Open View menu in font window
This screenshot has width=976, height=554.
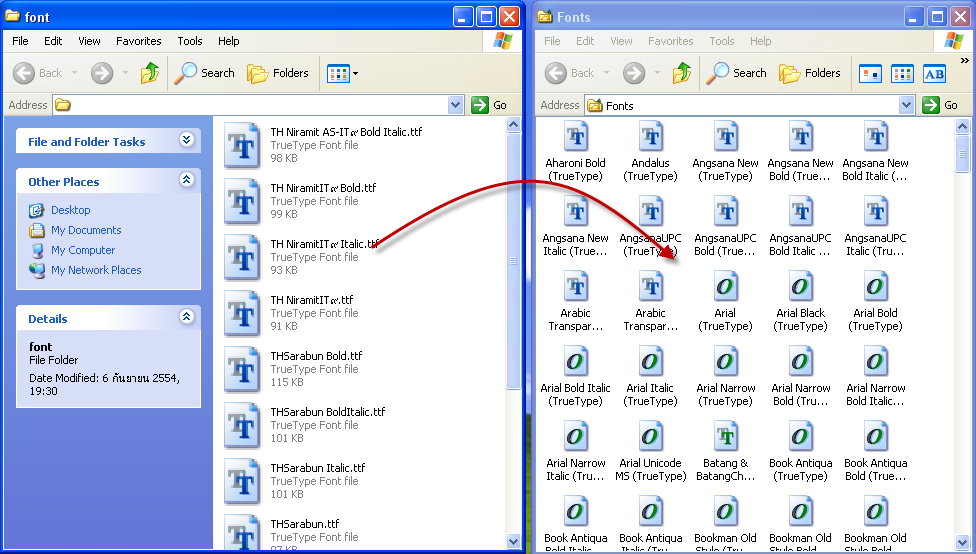pos(89,41)
